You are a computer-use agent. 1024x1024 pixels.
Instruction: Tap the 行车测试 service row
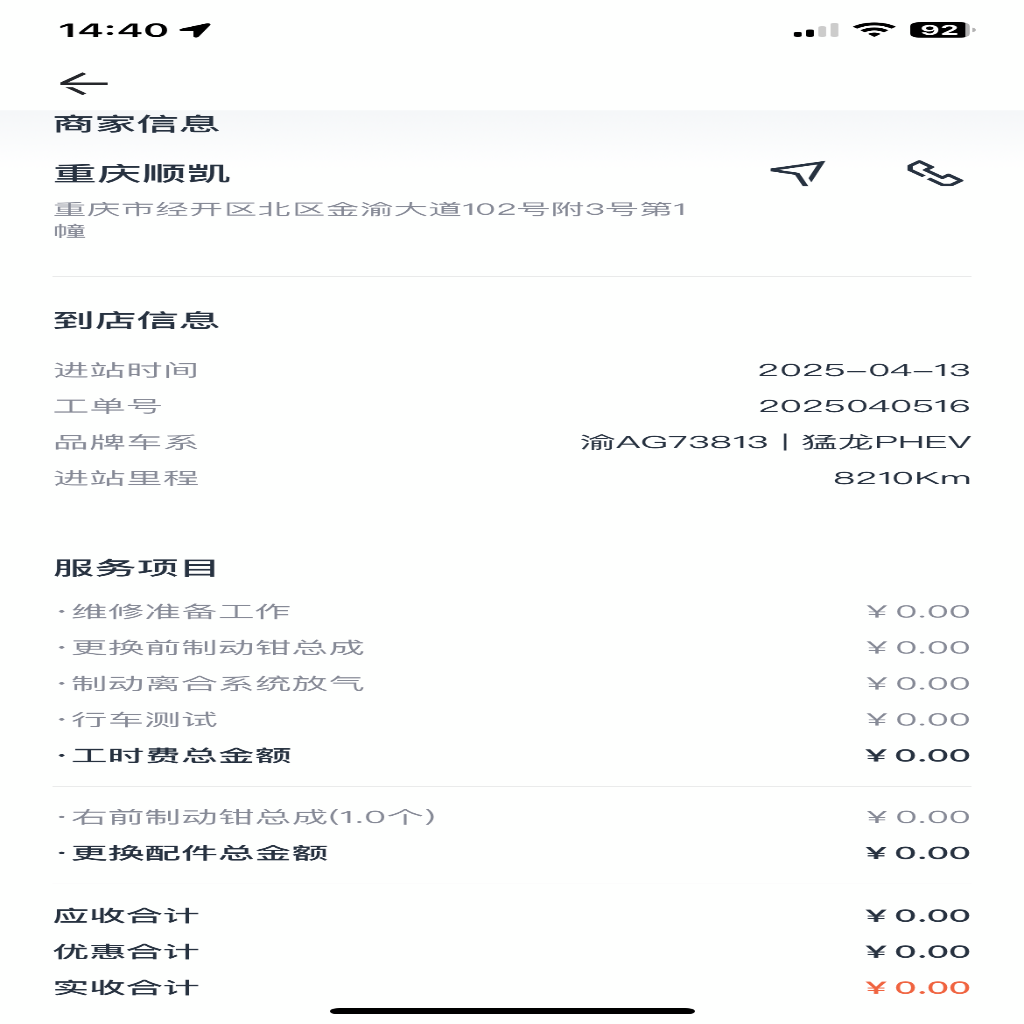point(512,719)
